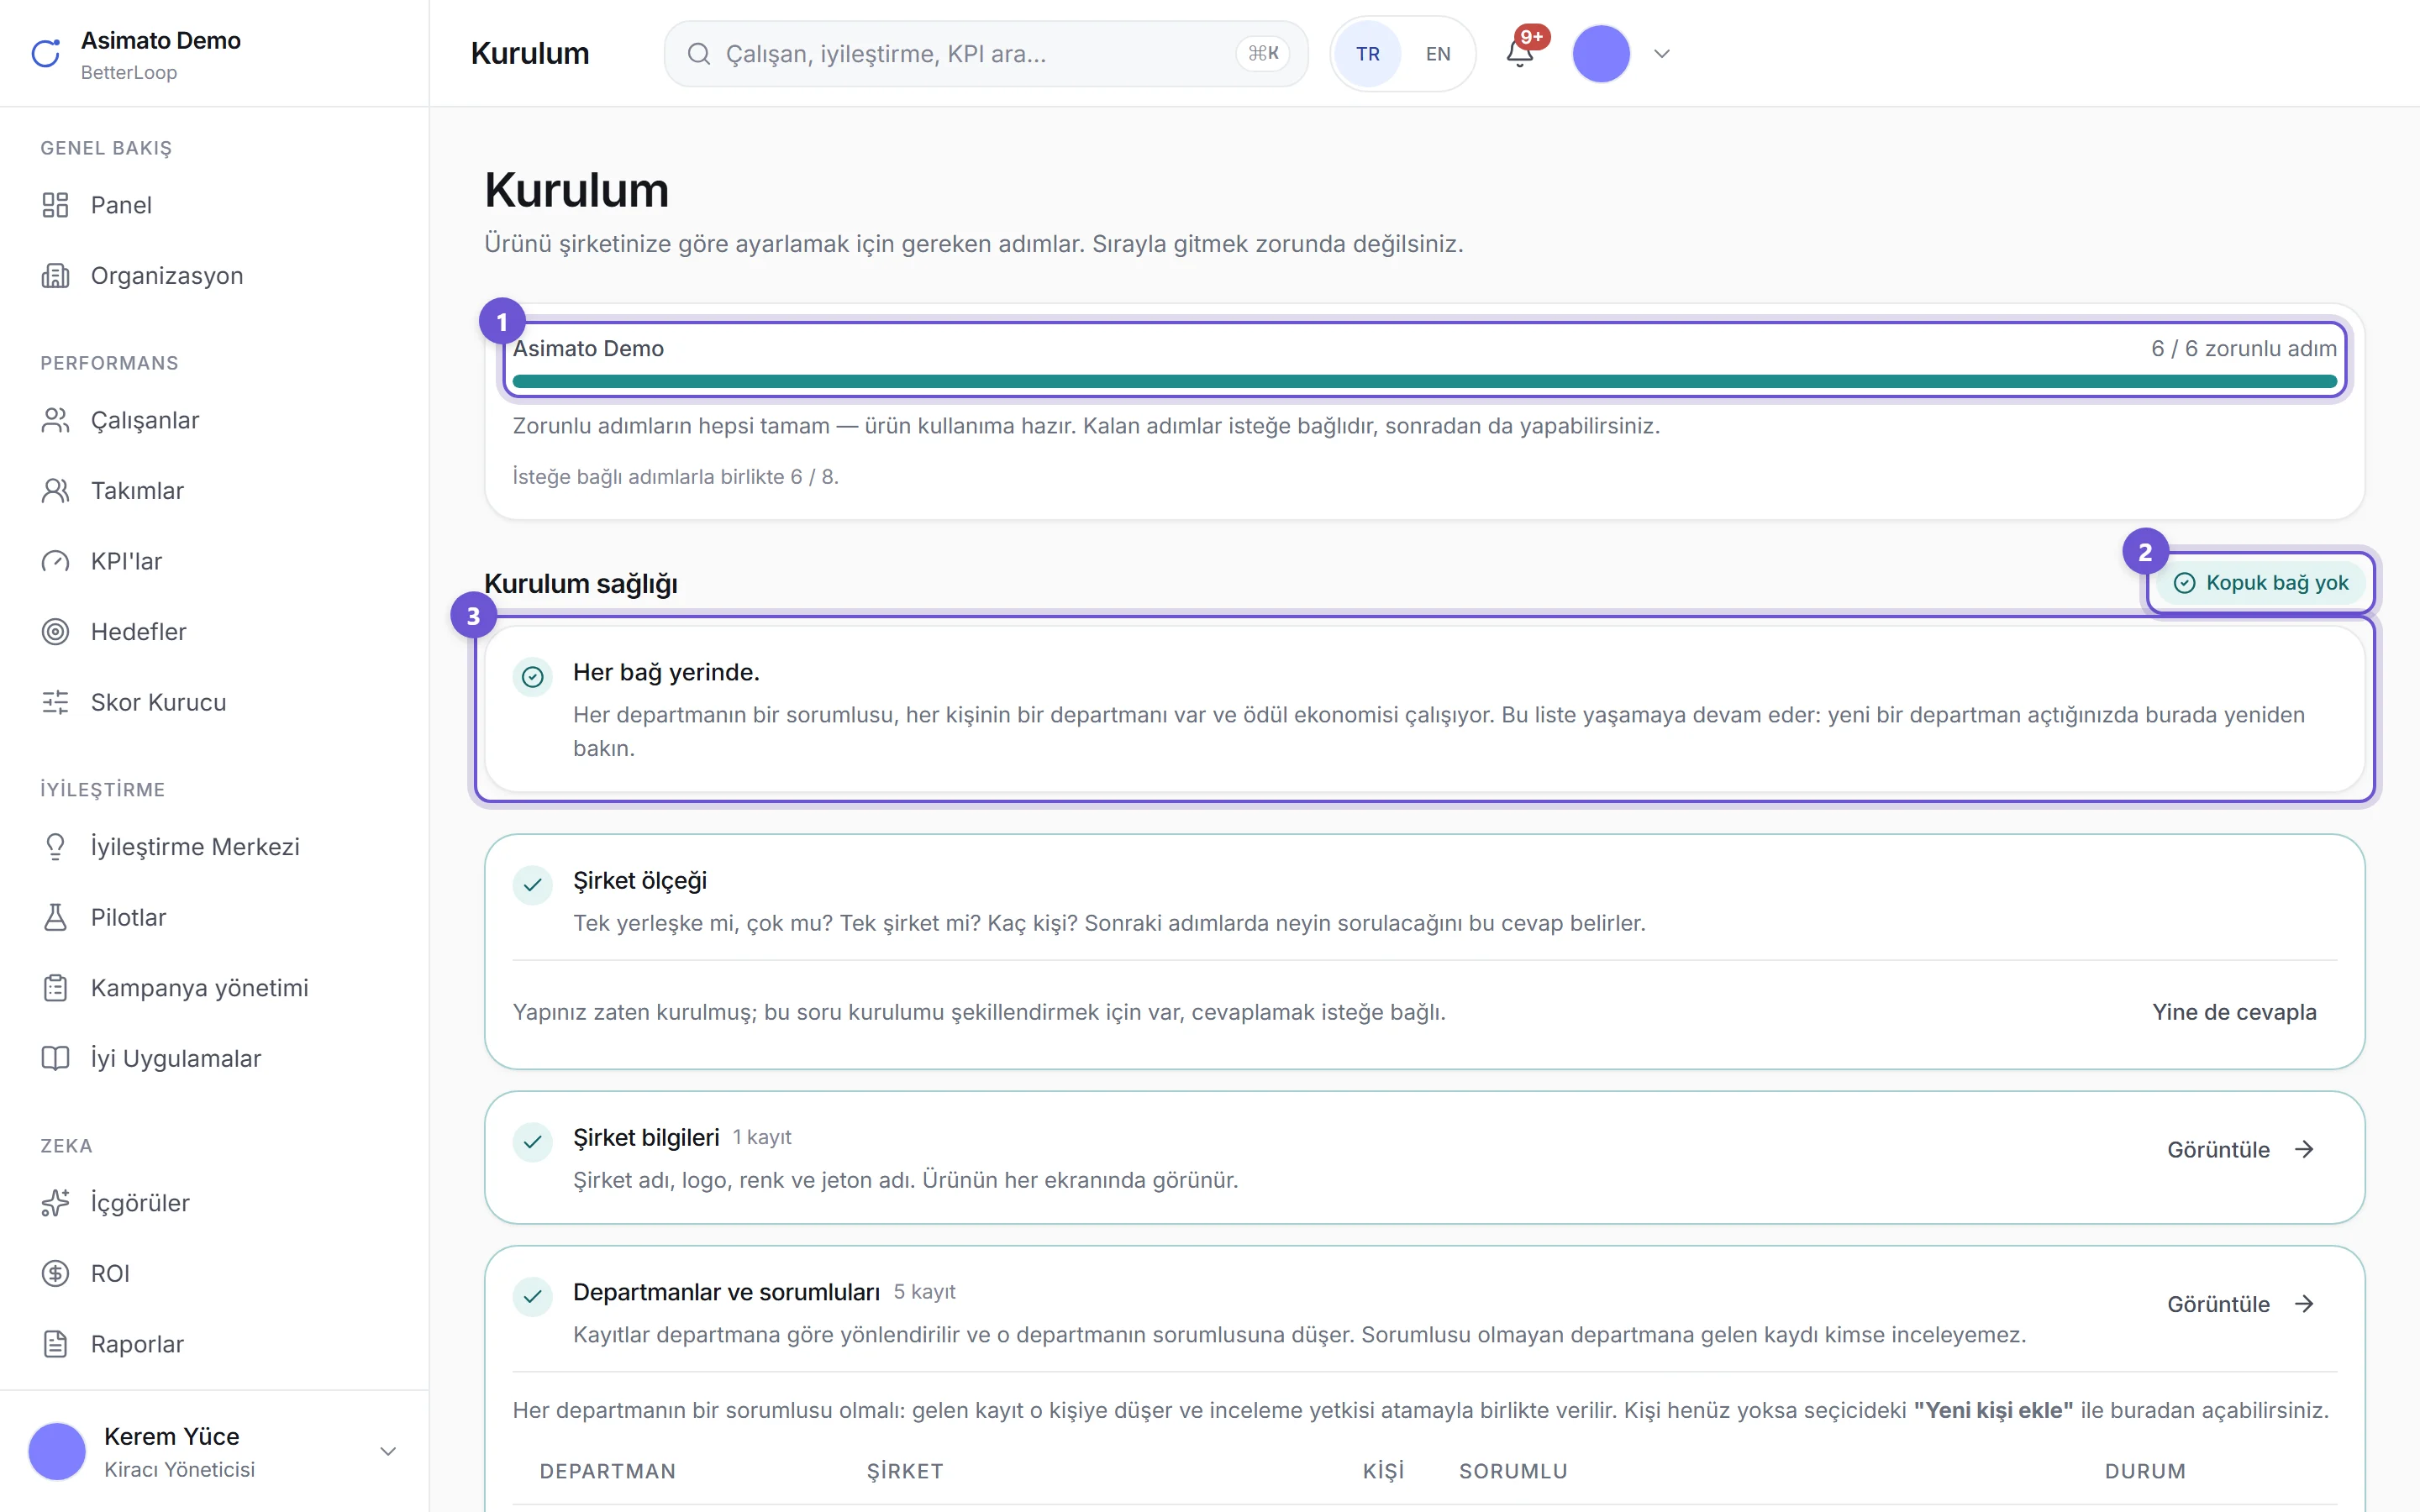The height and width of the screenshot is (1512, 2420).
Task: Select KPI'lar from the sidebar
Action: pyautogui.click(x=214, y=562)
